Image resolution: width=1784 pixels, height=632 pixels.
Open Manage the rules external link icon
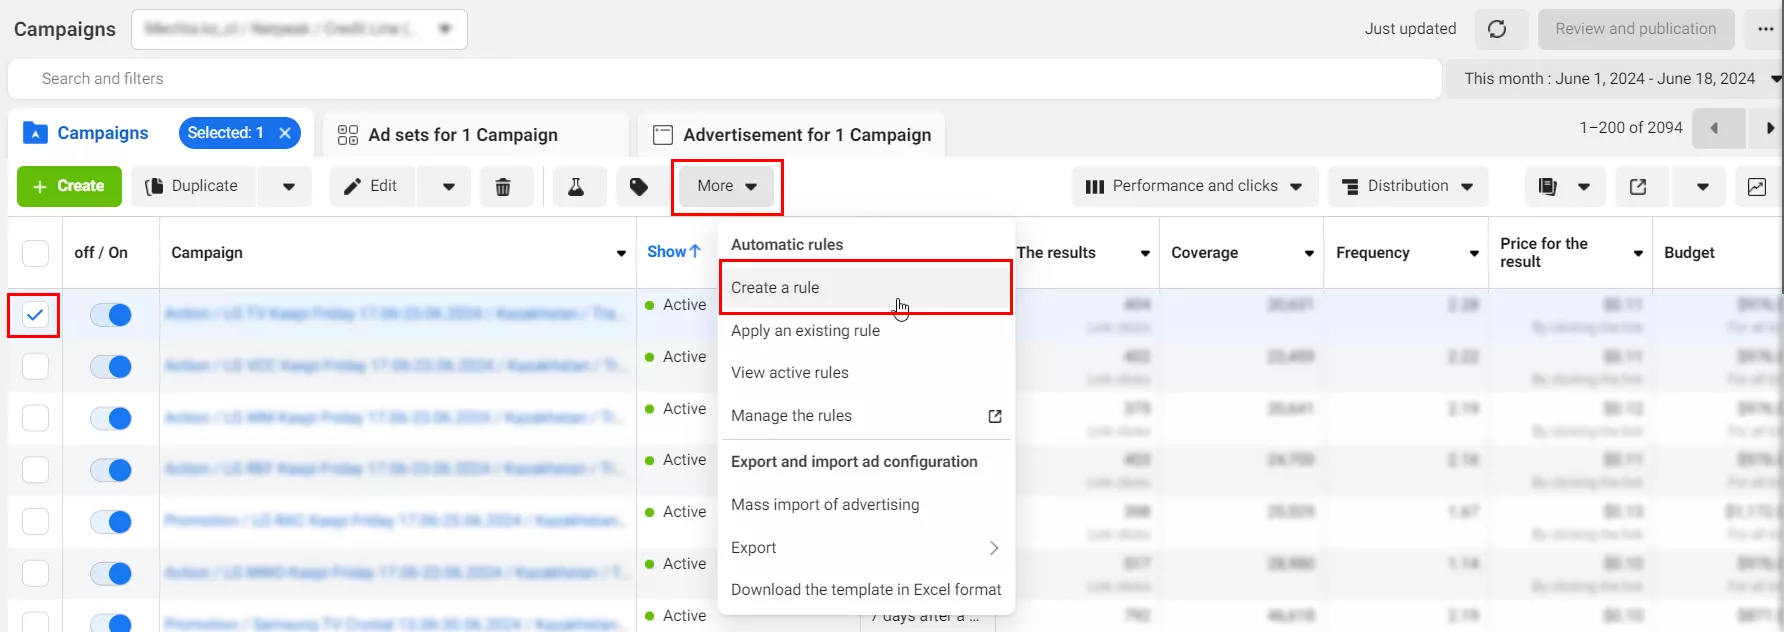pos(995,416)
